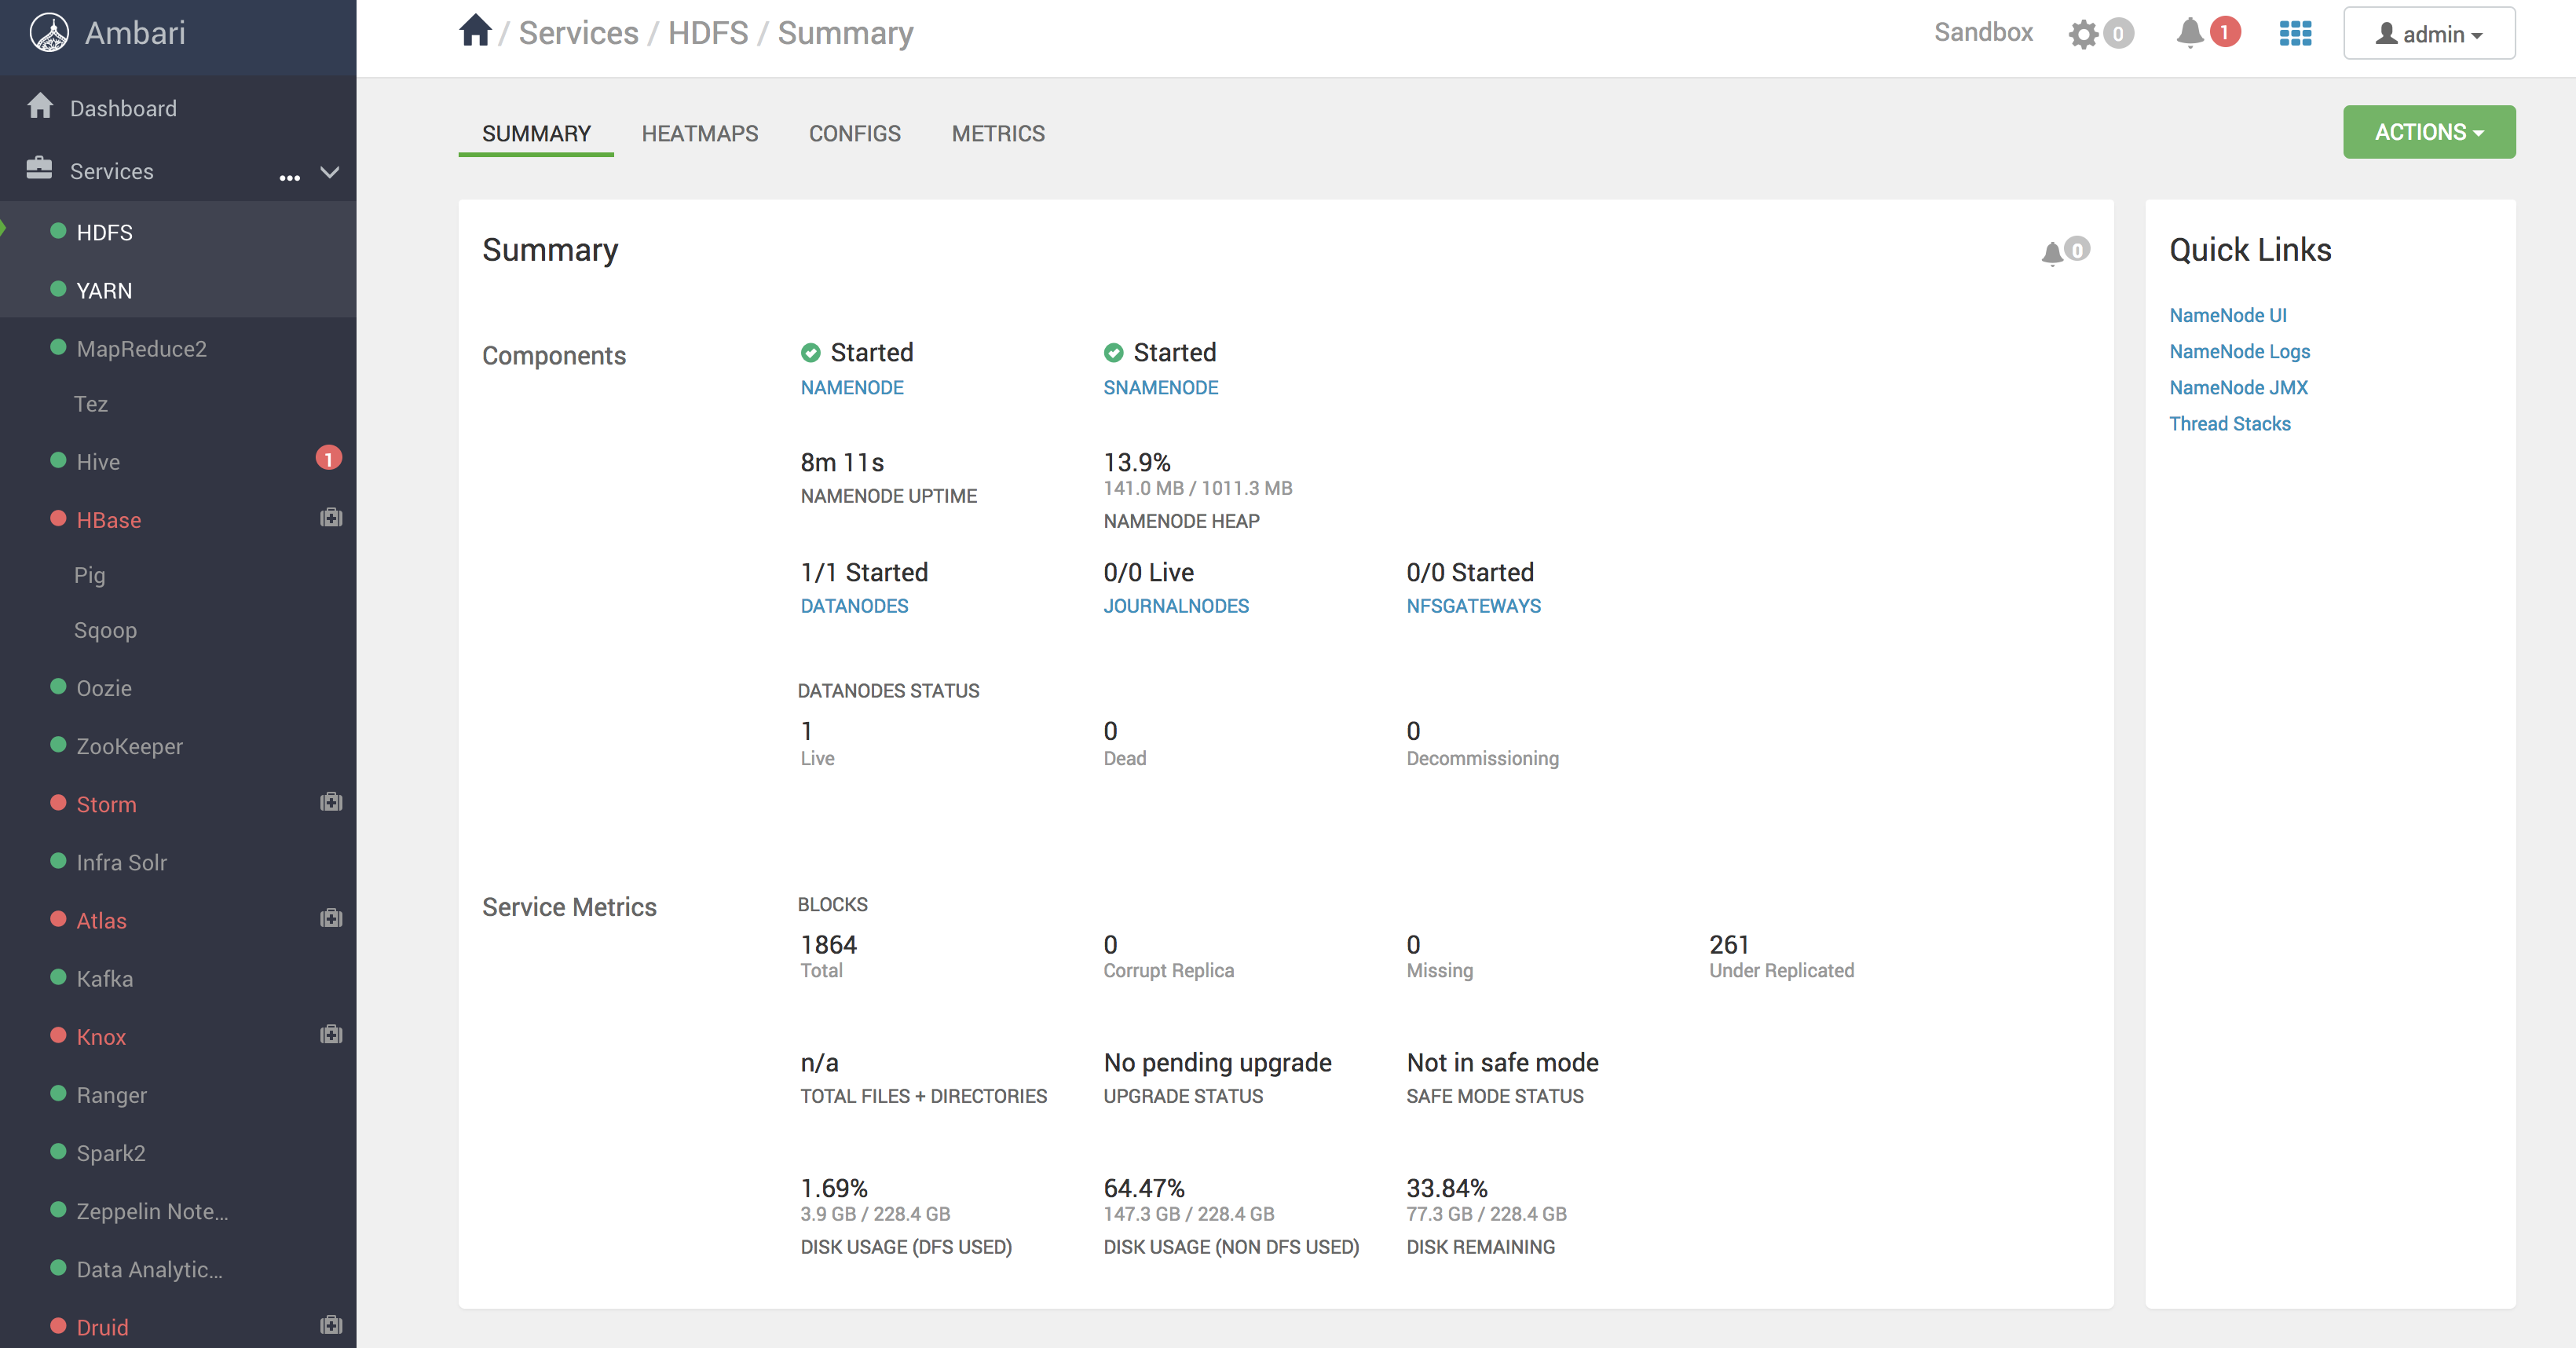The width and height of the screenshot is (2576, 1348).
Task: Click the DATANODES component link
Action: [x=854, y=606]
